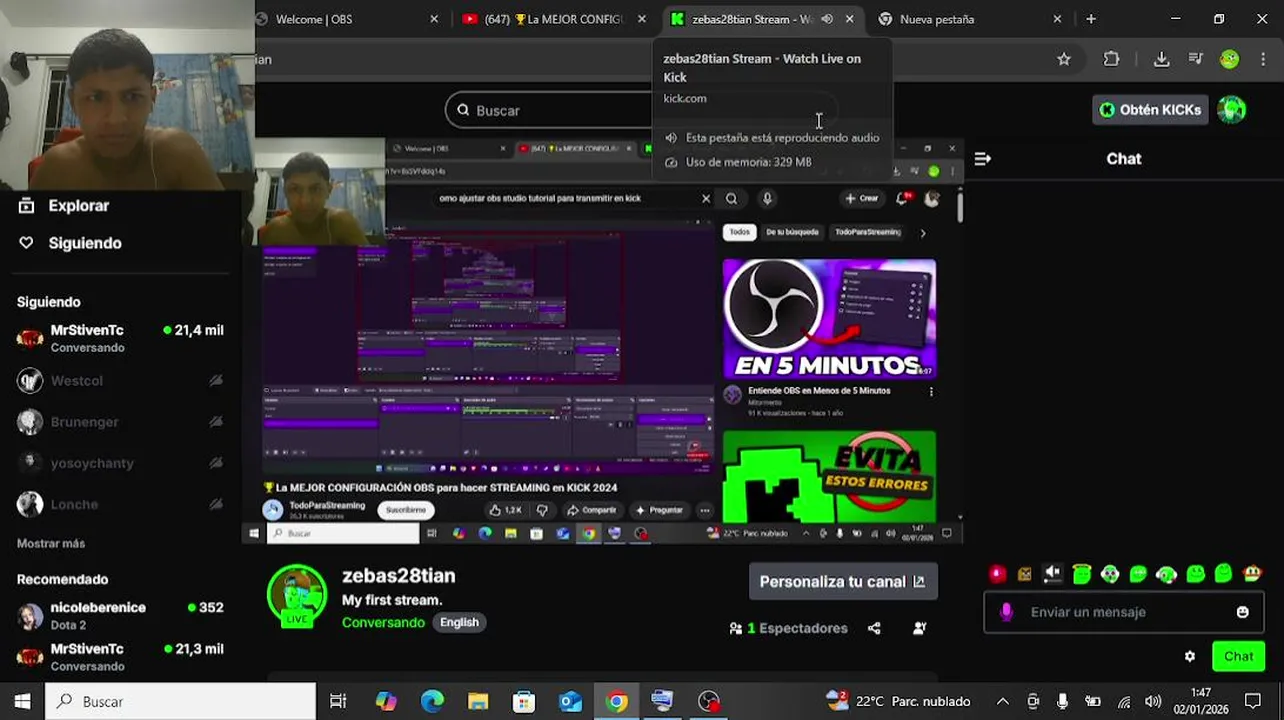This screenshot has height=720, width=1284.
Task: Open Chrome downloads icon
Action: [x=1161, y=59]
